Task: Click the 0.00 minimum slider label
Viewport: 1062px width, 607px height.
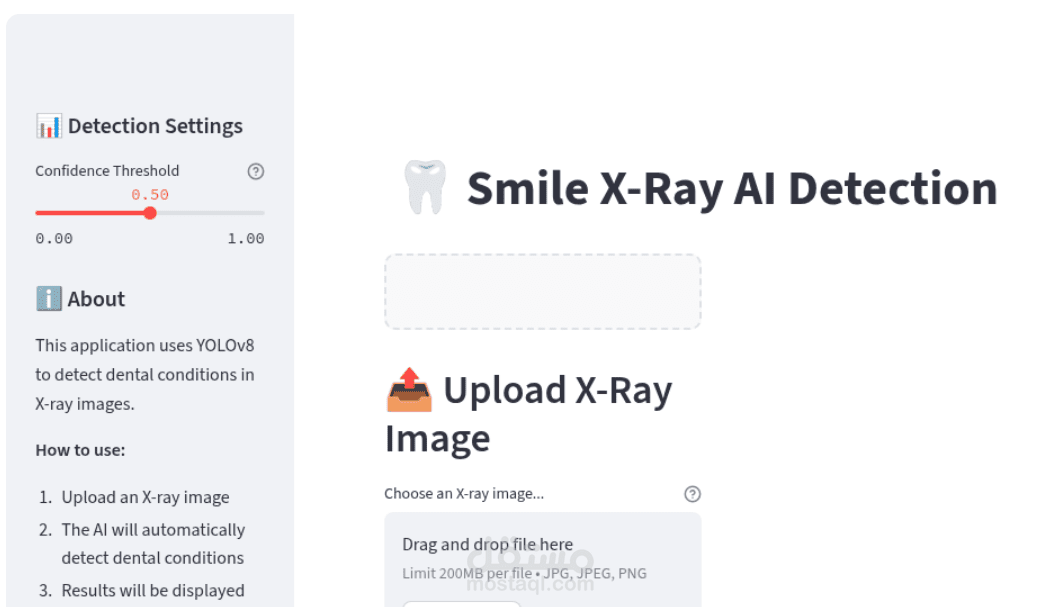Action: pyautogui.click(x=52, y=238)
